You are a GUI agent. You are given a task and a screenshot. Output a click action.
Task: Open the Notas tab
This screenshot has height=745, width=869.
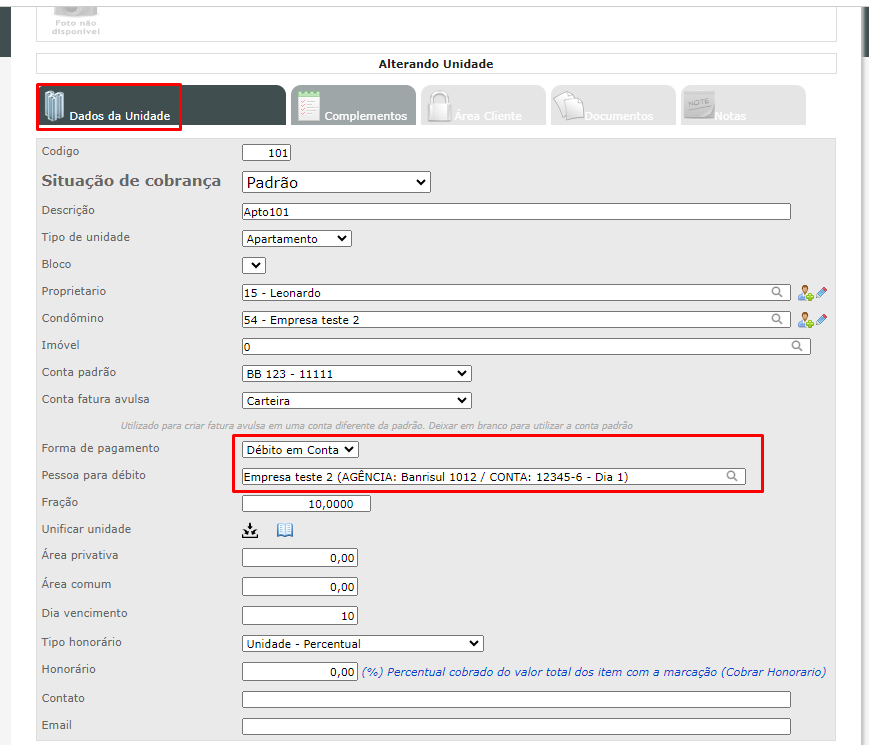743,105
